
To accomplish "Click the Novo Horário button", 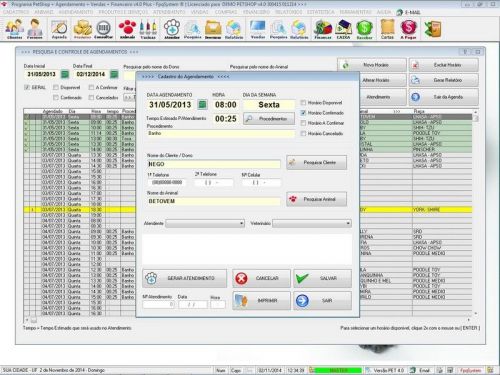I will pos(372,65).
